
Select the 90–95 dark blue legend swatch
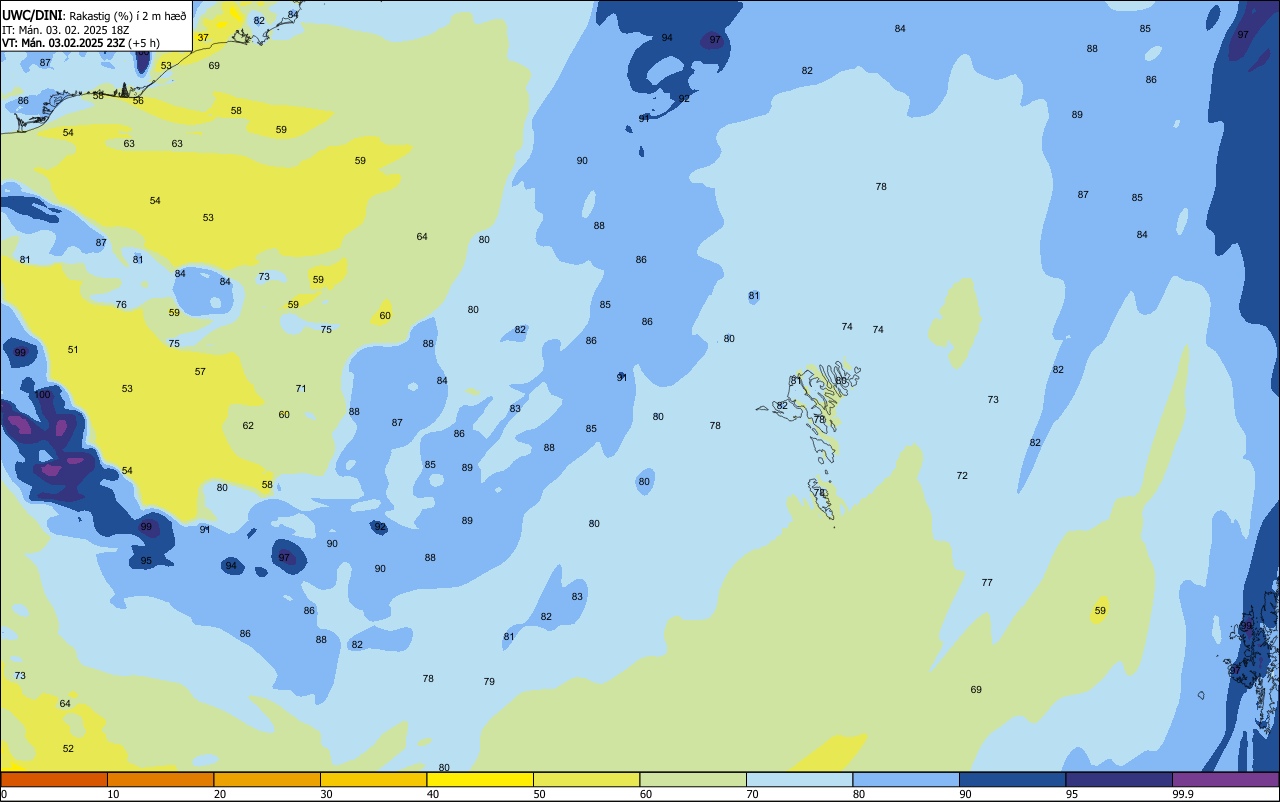(1012, 779)
